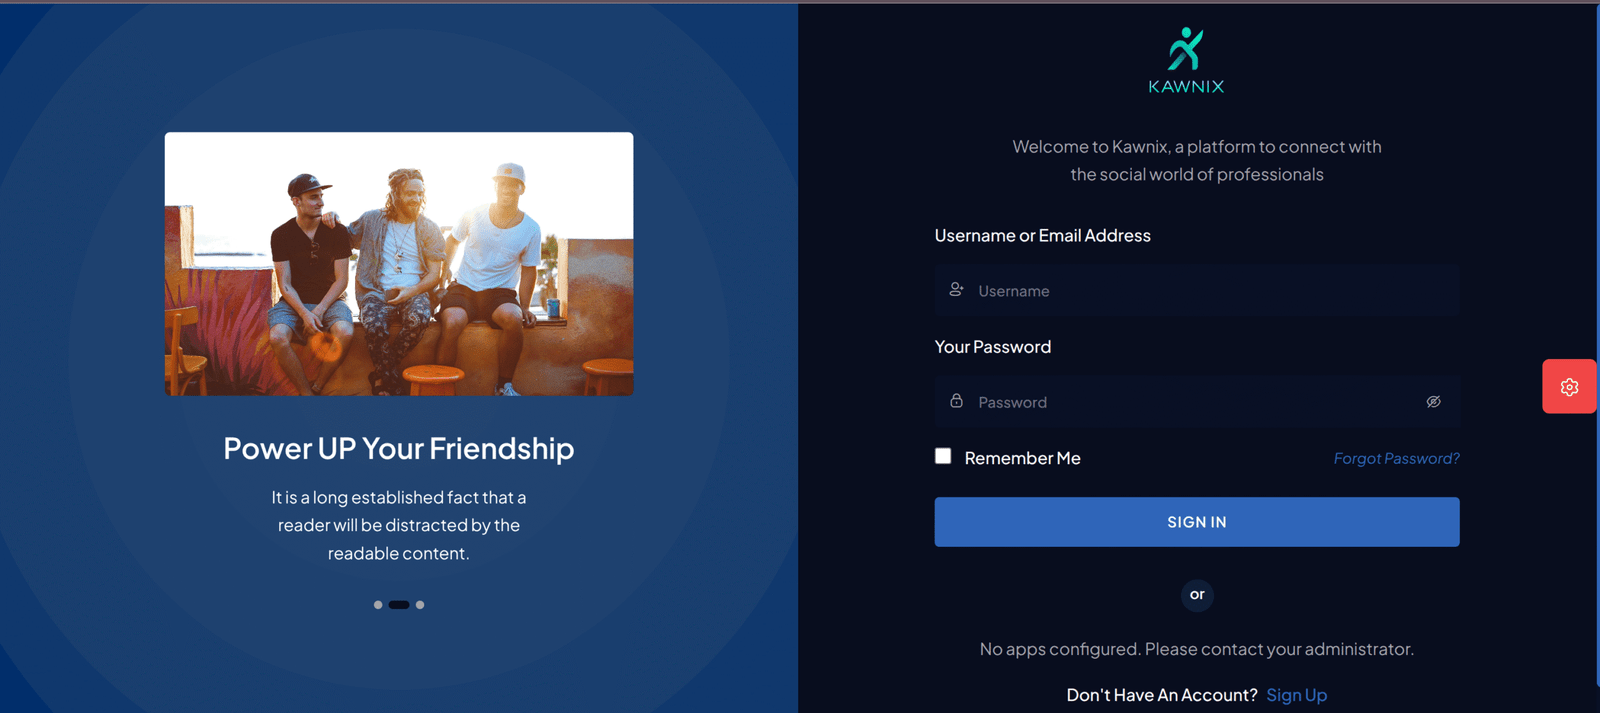Viewport: 1600px width, 713px height.
Task: Toggle password visibility eye icon
Action: [1433, 402]
